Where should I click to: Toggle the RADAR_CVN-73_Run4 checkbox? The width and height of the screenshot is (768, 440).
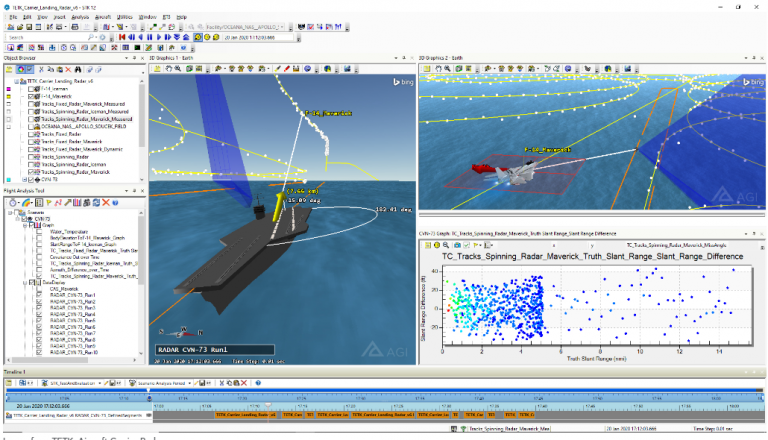coord(40,315)
